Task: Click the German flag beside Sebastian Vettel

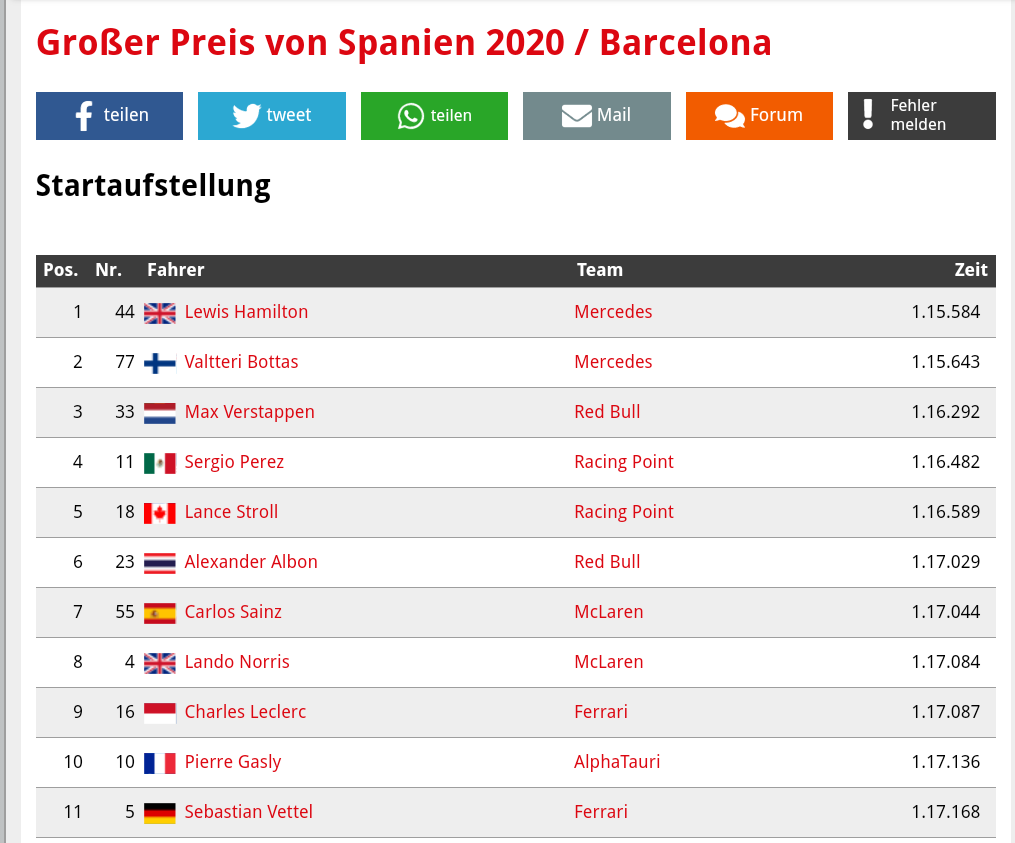Action: (160, 813)
